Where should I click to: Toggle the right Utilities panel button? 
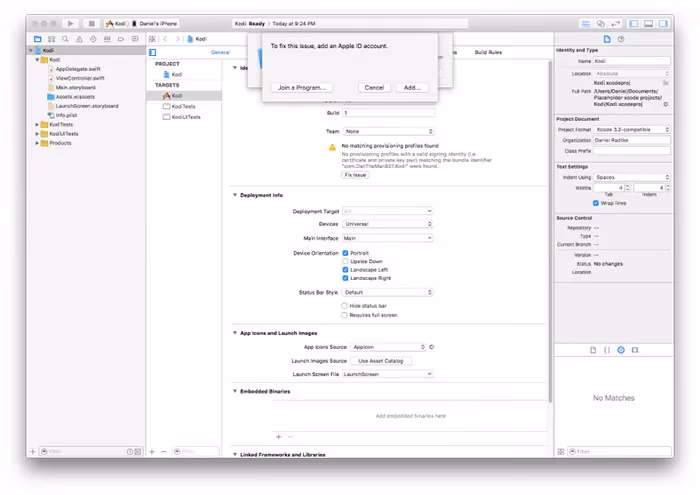[661, 23]
